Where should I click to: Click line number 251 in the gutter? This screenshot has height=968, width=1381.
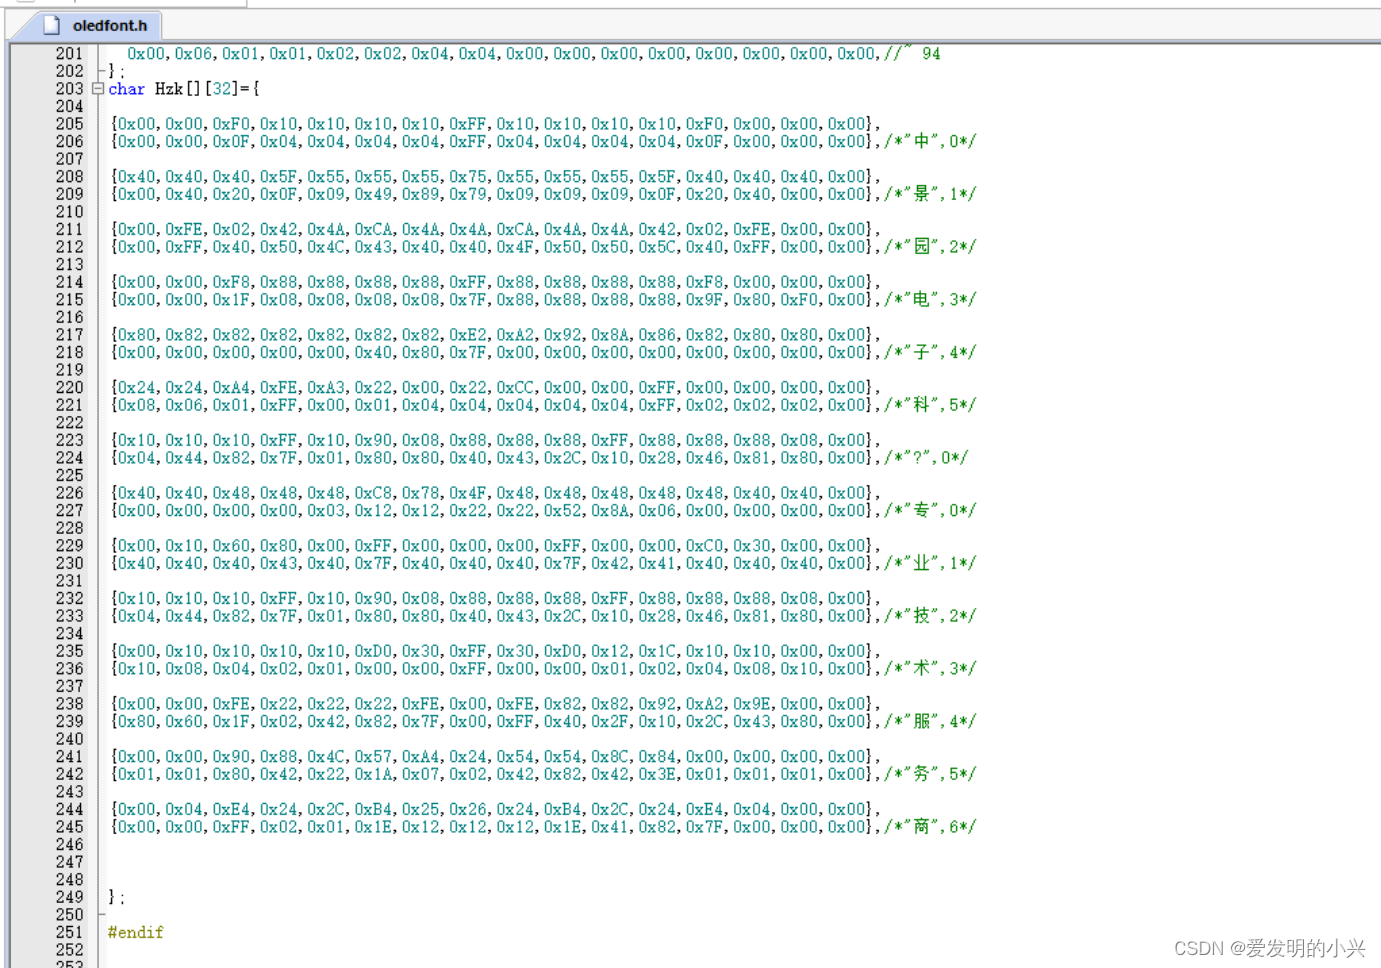pyautogui.click(x=70, y=932)
